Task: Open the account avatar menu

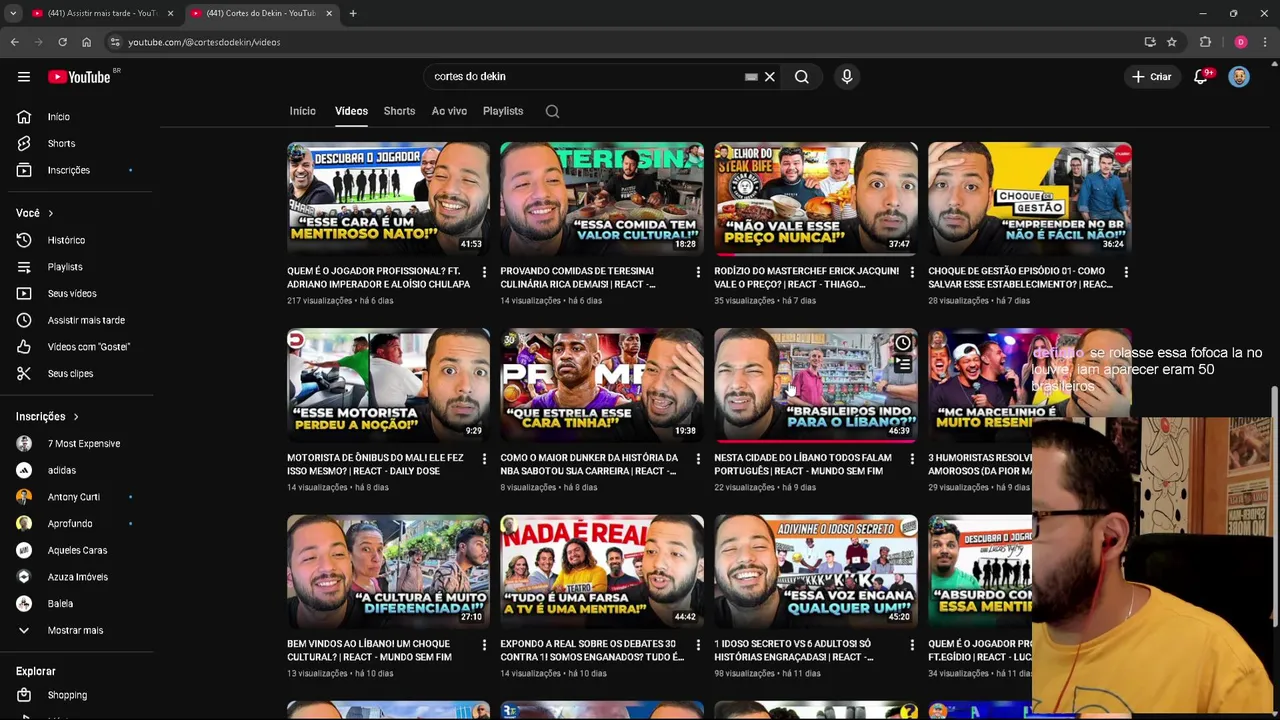Action: [x=1239, y=77]
